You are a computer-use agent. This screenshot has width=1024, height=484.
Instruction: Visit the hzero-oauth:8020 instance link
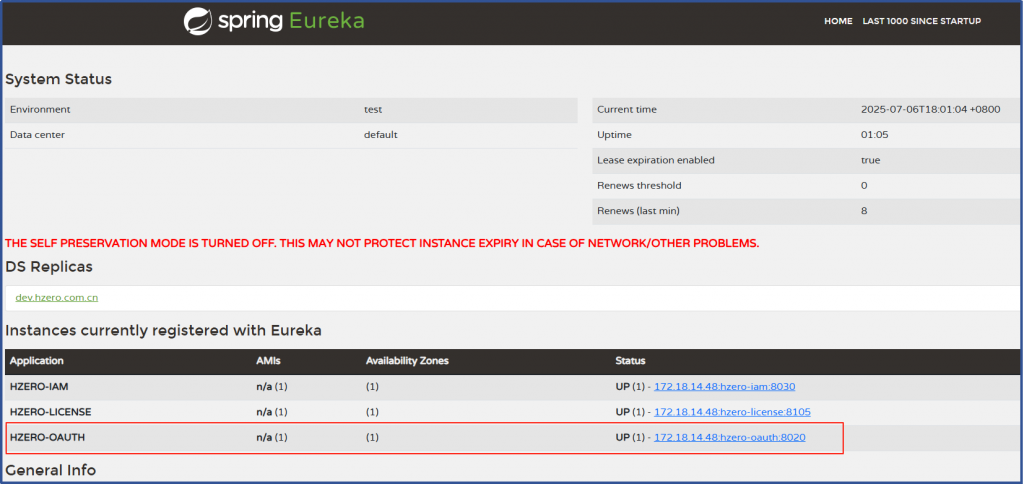tap(729, 437)
